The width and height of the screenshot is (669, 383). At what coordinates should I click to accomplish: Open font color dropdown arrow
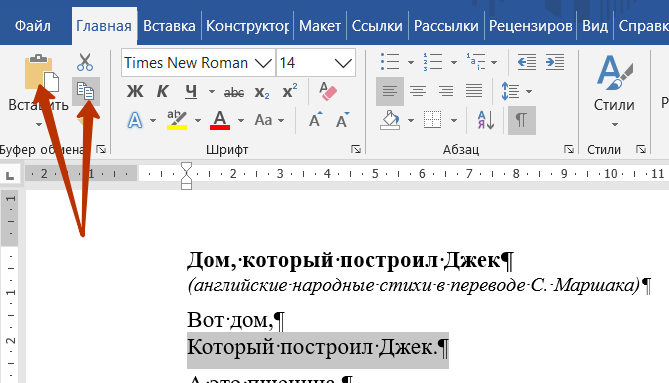pyautogui.click(x=241, y=121)
